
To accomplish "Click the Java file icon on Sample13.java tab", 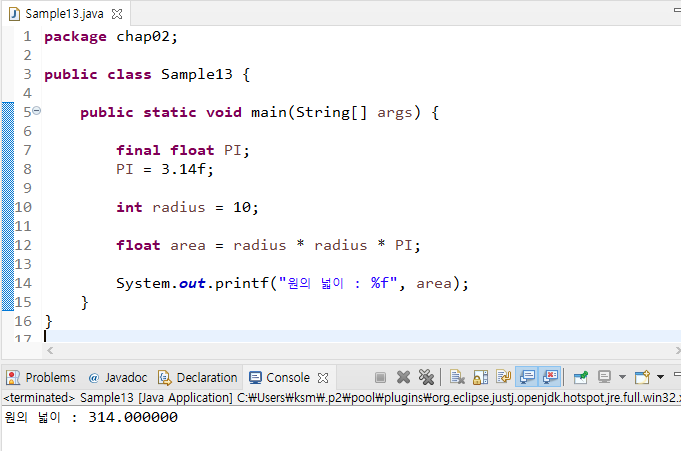I will point(14,14).
